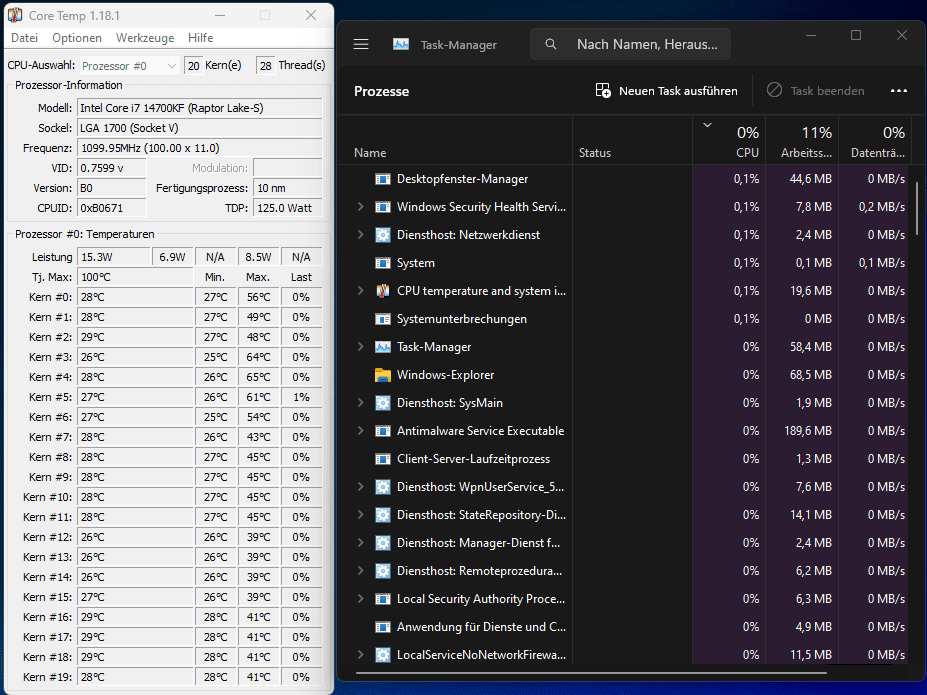Click the Diensthost: SysMain gear icon
The width and height of the screenshot is (927, 695).
point(383,403)
